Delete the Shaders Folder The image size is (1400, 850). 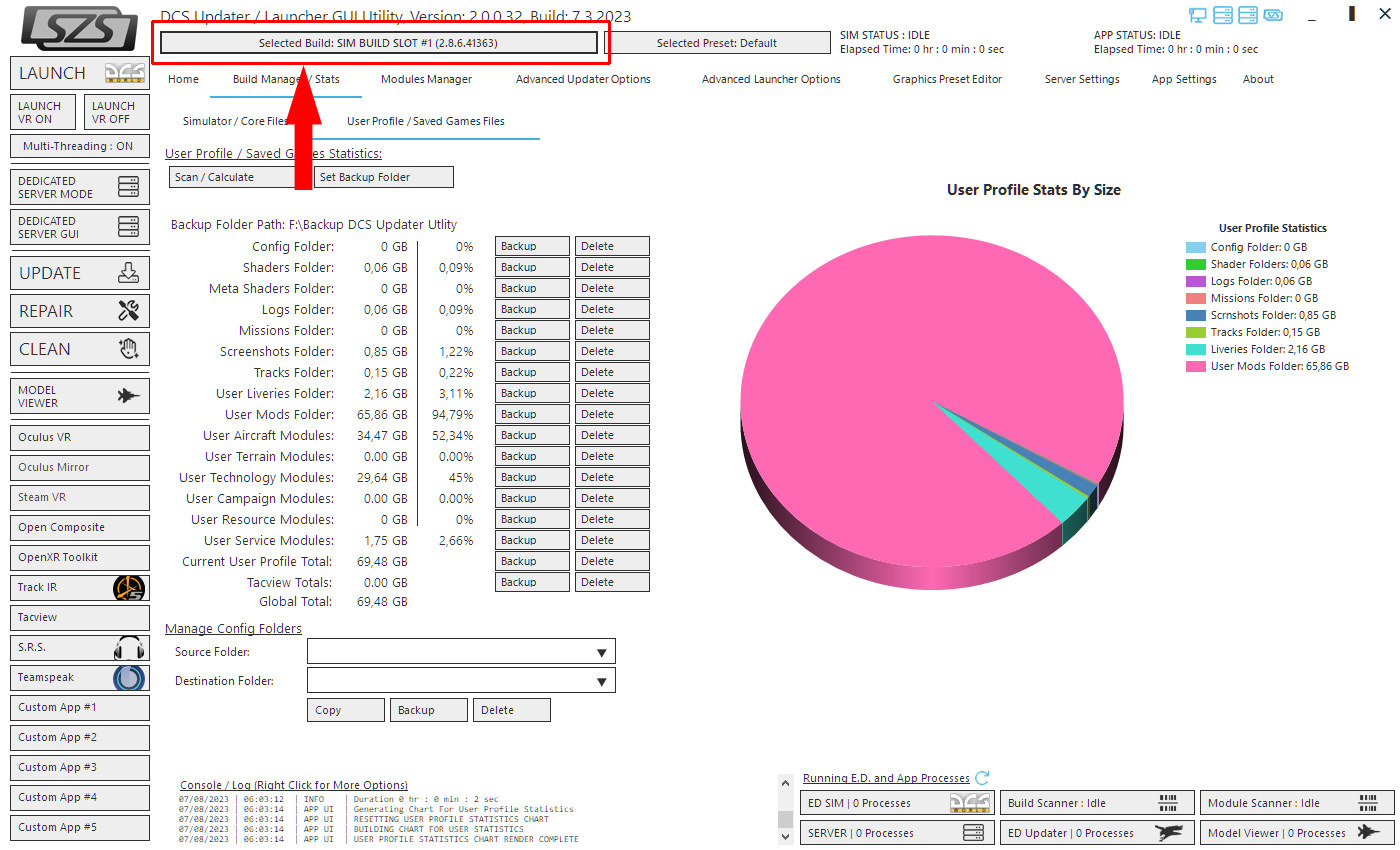tap(612, 267)
